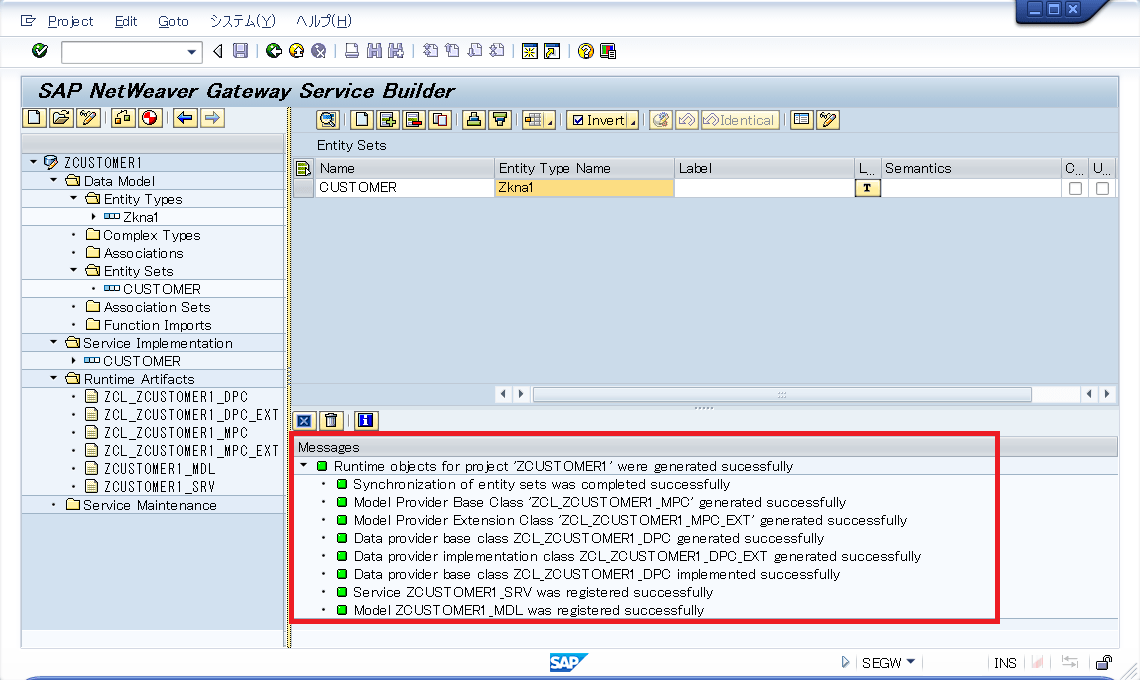This screenshot has height=680, width=1140.
Task: Click the Copy Row icon in the grid toolbar
Action: click(440, 120)
